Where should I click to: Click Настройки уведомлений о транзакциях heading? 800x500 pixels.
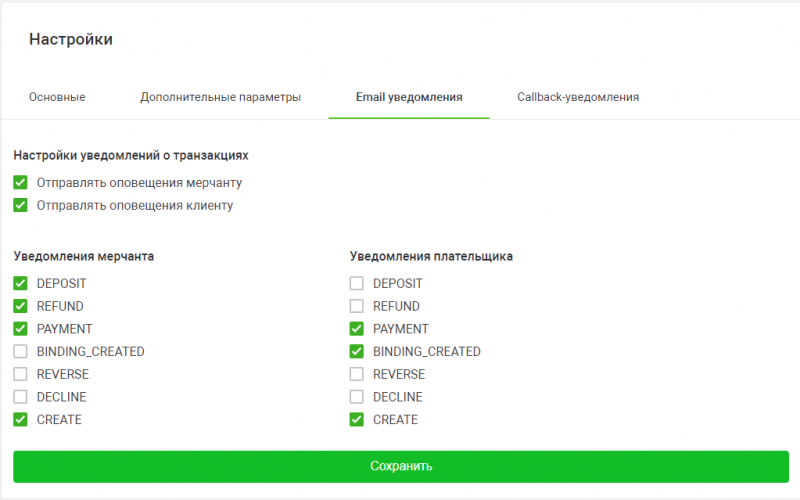131,155
